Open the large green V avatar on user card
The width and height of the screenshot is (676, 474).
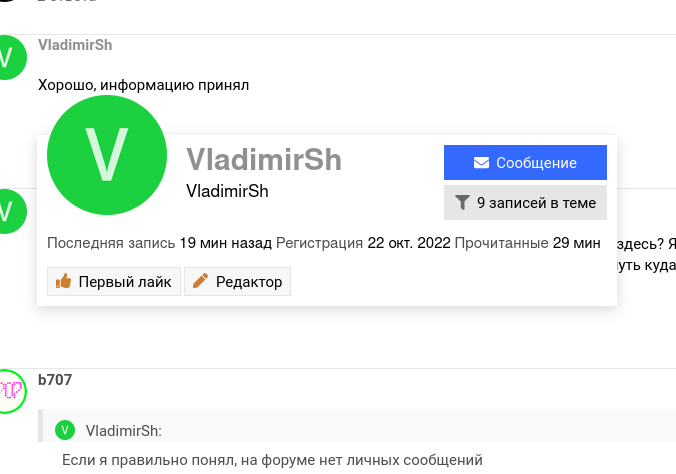point(107,155)
